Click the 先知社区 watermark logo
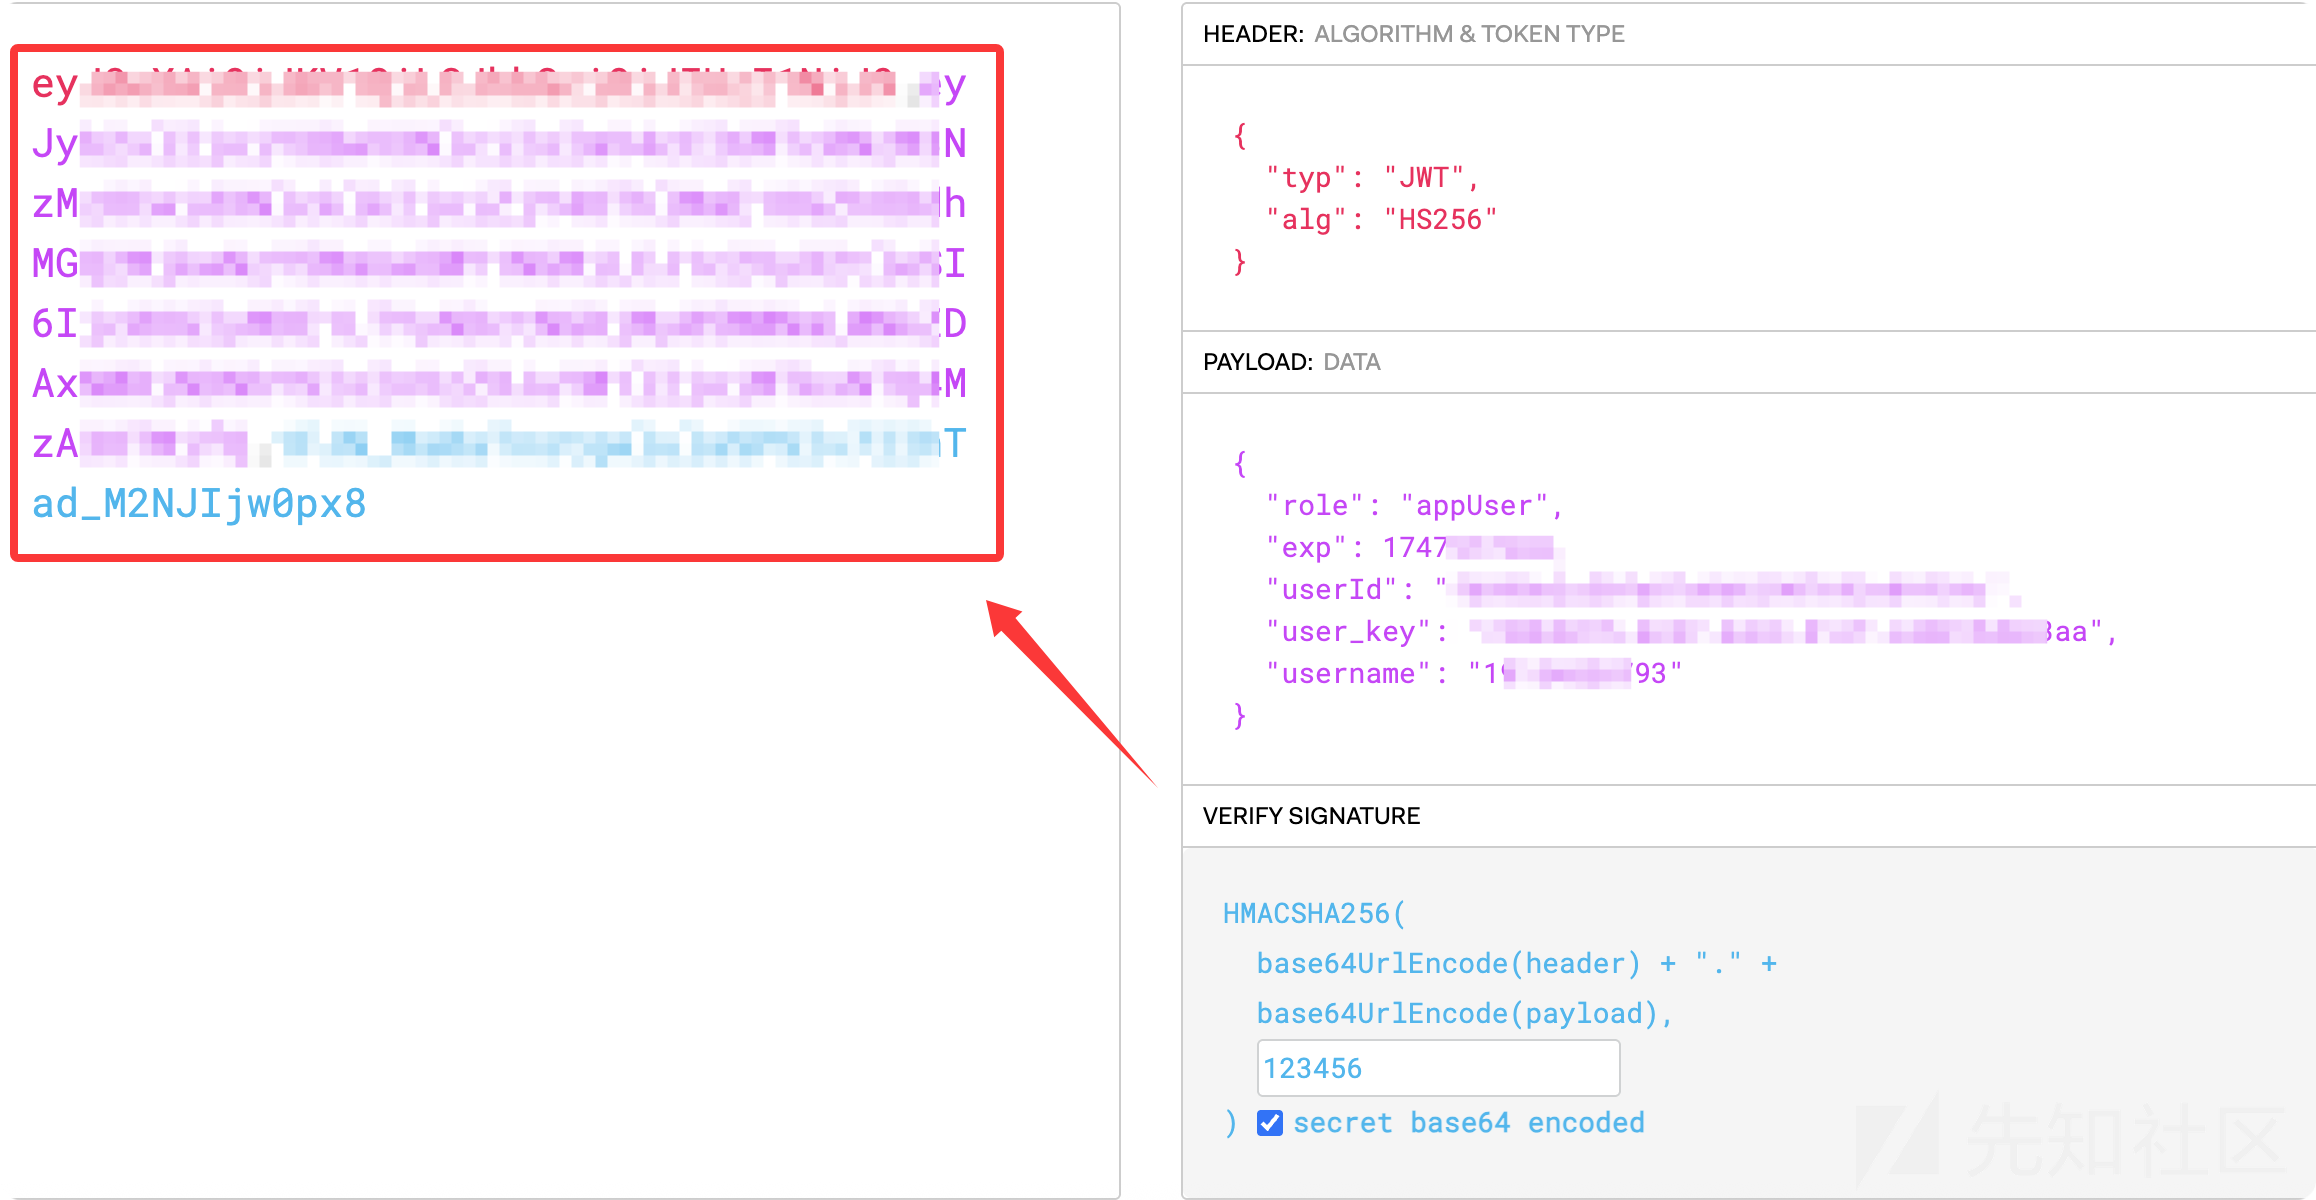Image resolution: width=2316 pixels, height=1200 pixels. coord(2070,1140)
